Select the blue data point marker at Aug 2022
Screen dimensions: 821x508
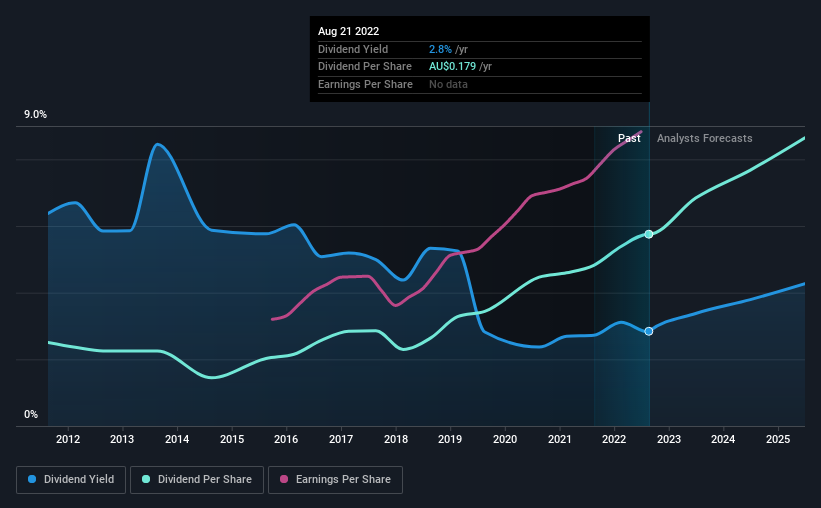tap(649, 332)
